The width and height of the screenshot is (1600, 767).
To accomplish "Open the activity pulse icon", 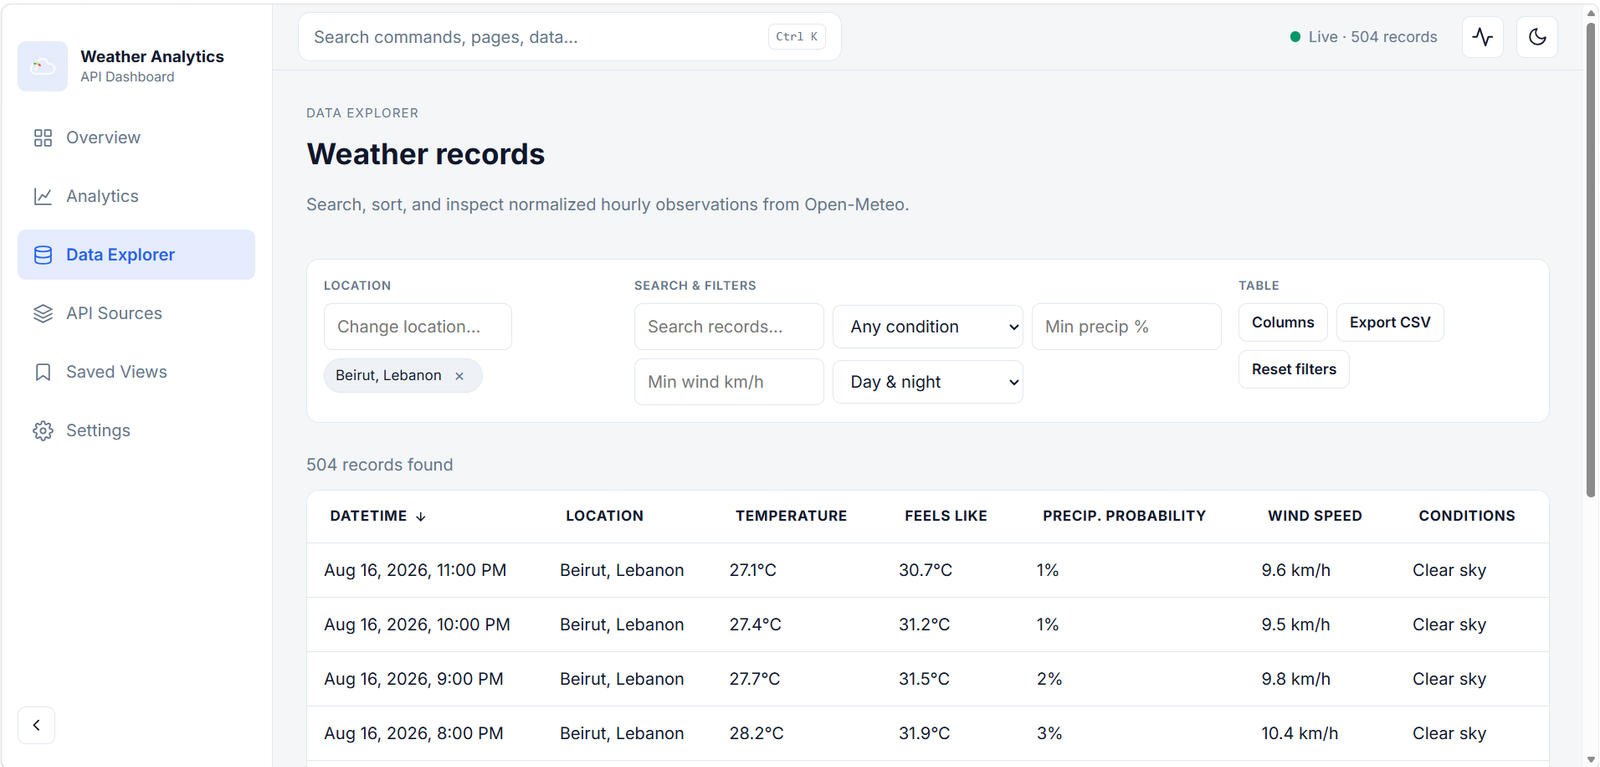I will click(x=1483, y=37).
